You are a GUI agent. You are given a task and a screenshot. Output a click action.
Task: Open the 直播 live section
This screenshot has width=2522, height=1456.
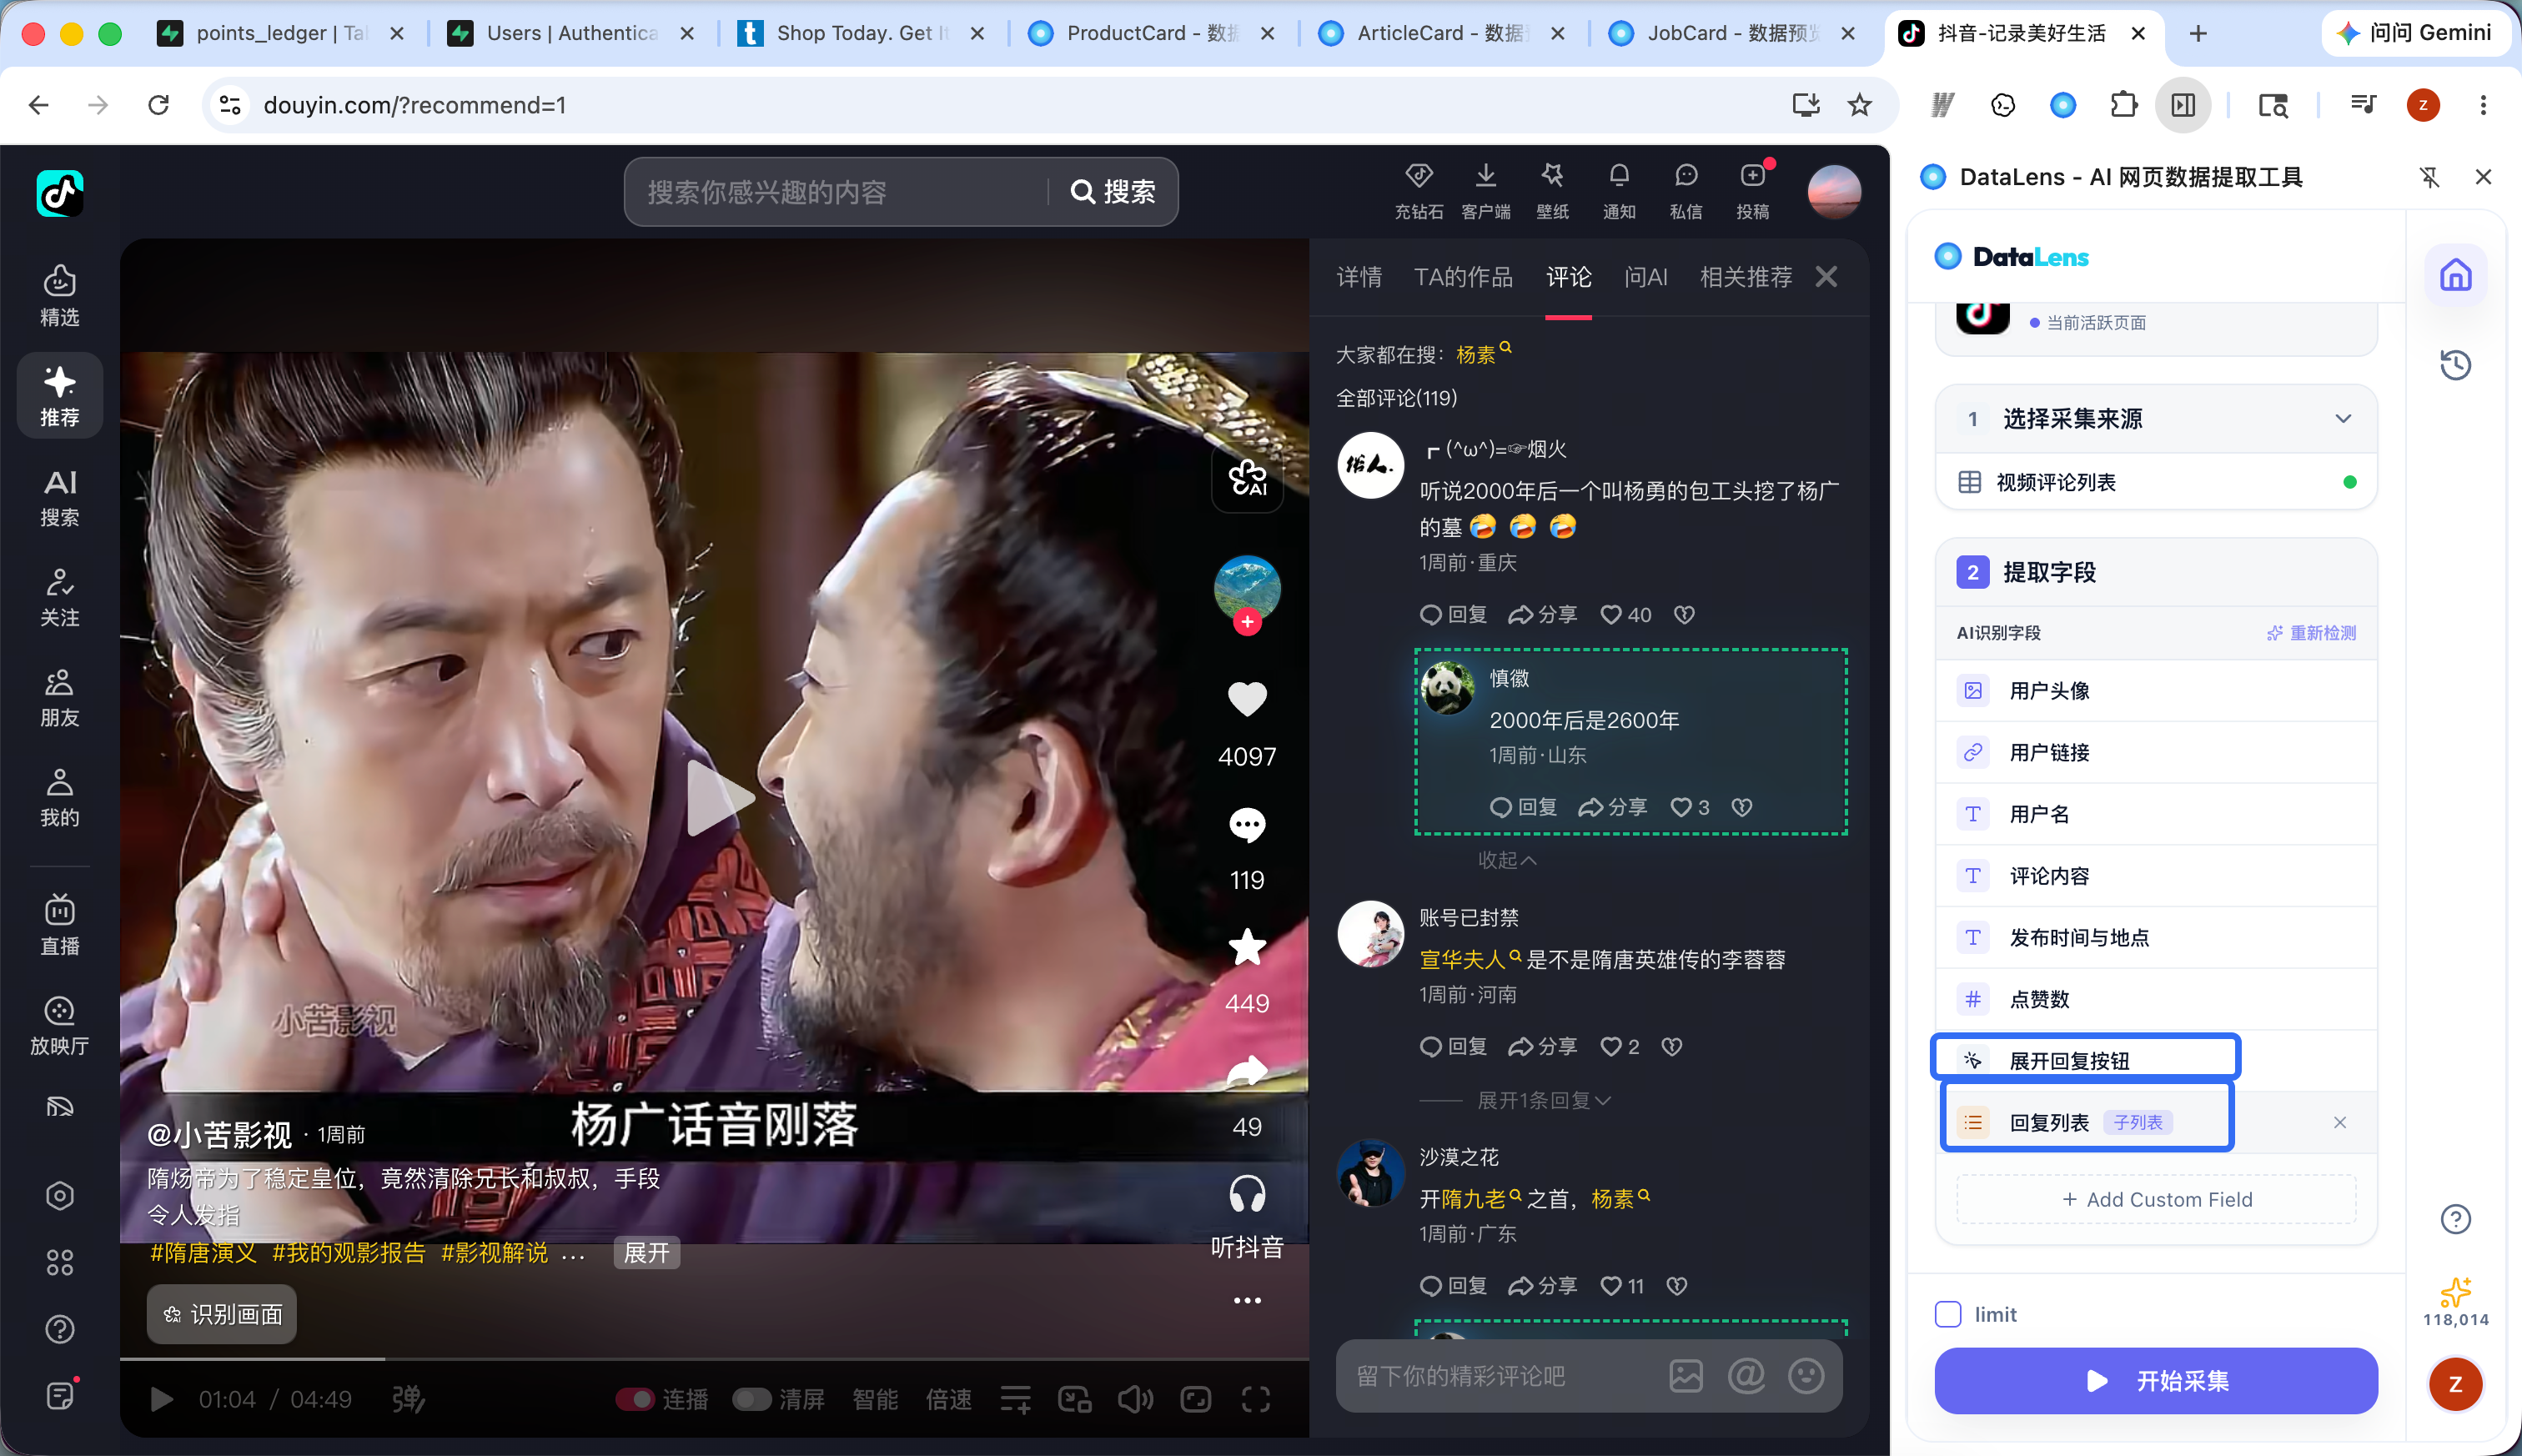point(59,925)
